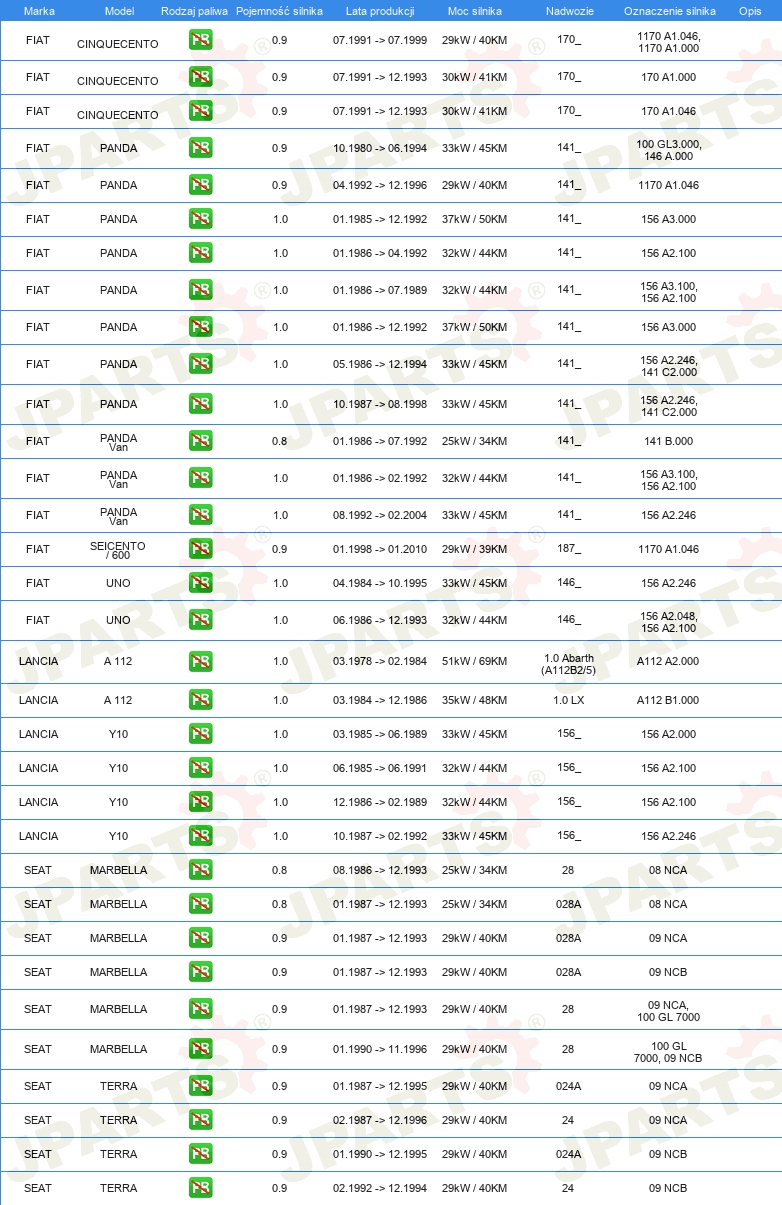782x1205 pixels.
Task: Select the SEICENTO / 600 model cell
Action: 118,551
